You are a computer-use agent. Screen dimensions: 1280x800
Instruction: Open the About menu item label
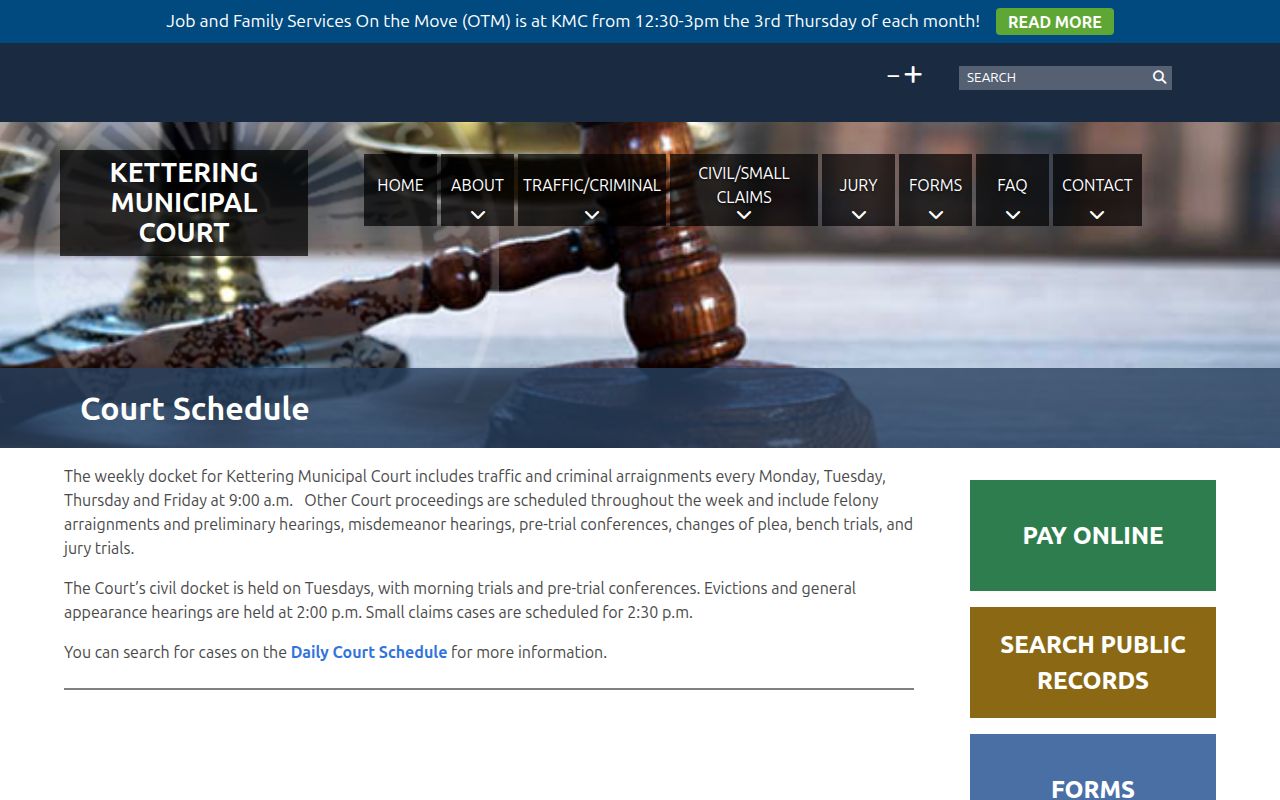click(477, 185)
